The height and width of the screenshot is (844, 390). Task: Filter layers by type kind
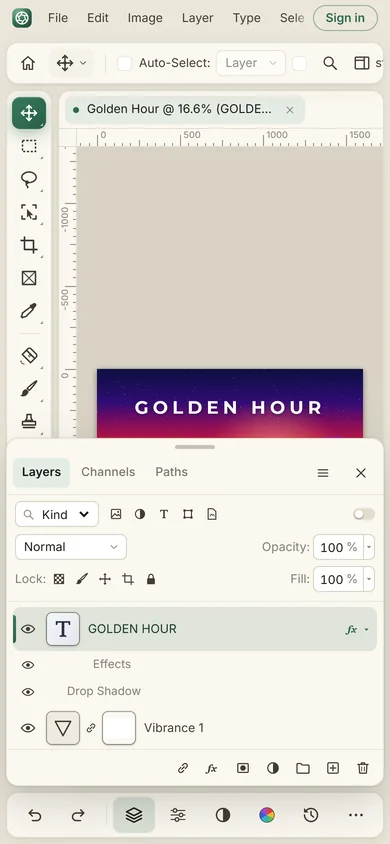pyautogui.click(x=164, y=514)
